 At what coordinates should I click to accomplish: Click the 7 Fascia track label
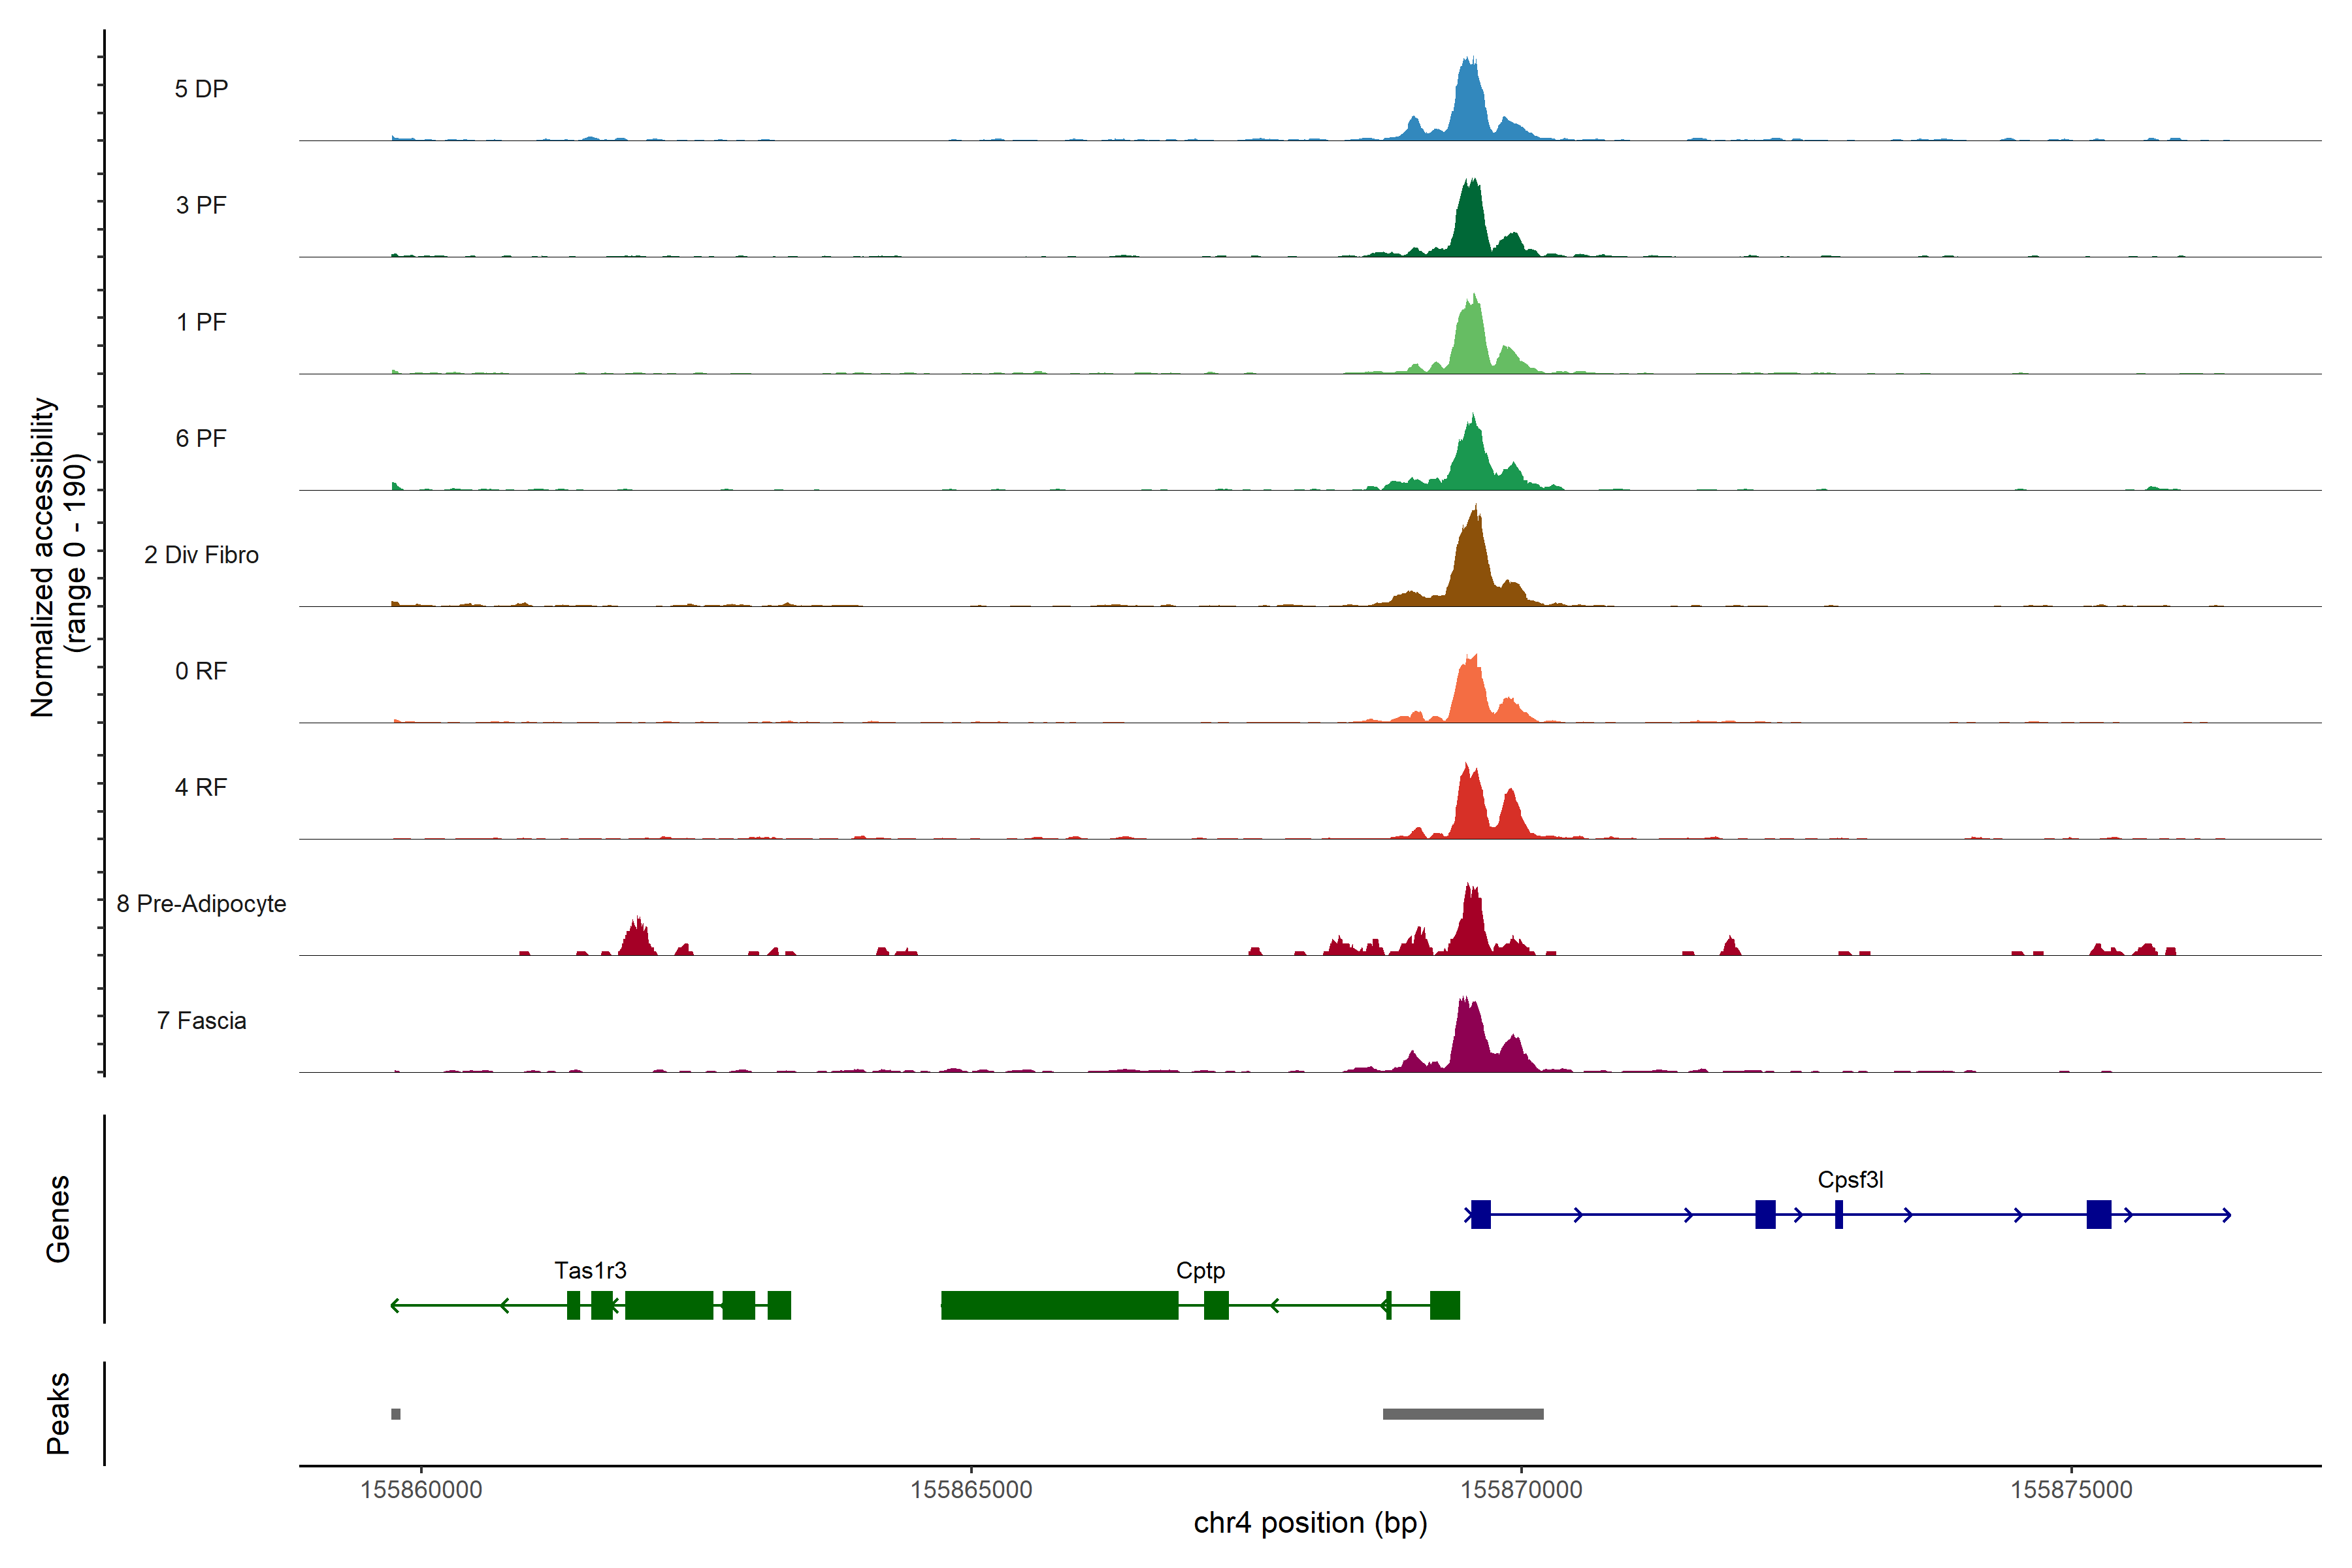(201, 1020)
